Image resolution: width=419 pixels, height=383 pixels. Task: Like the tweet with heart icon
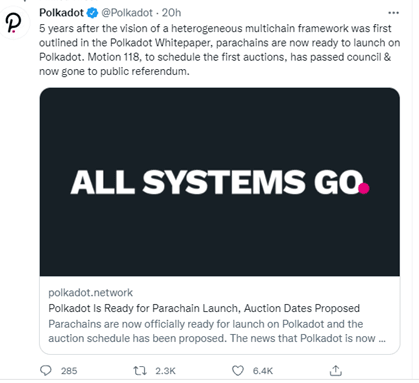tap(238, 371)
